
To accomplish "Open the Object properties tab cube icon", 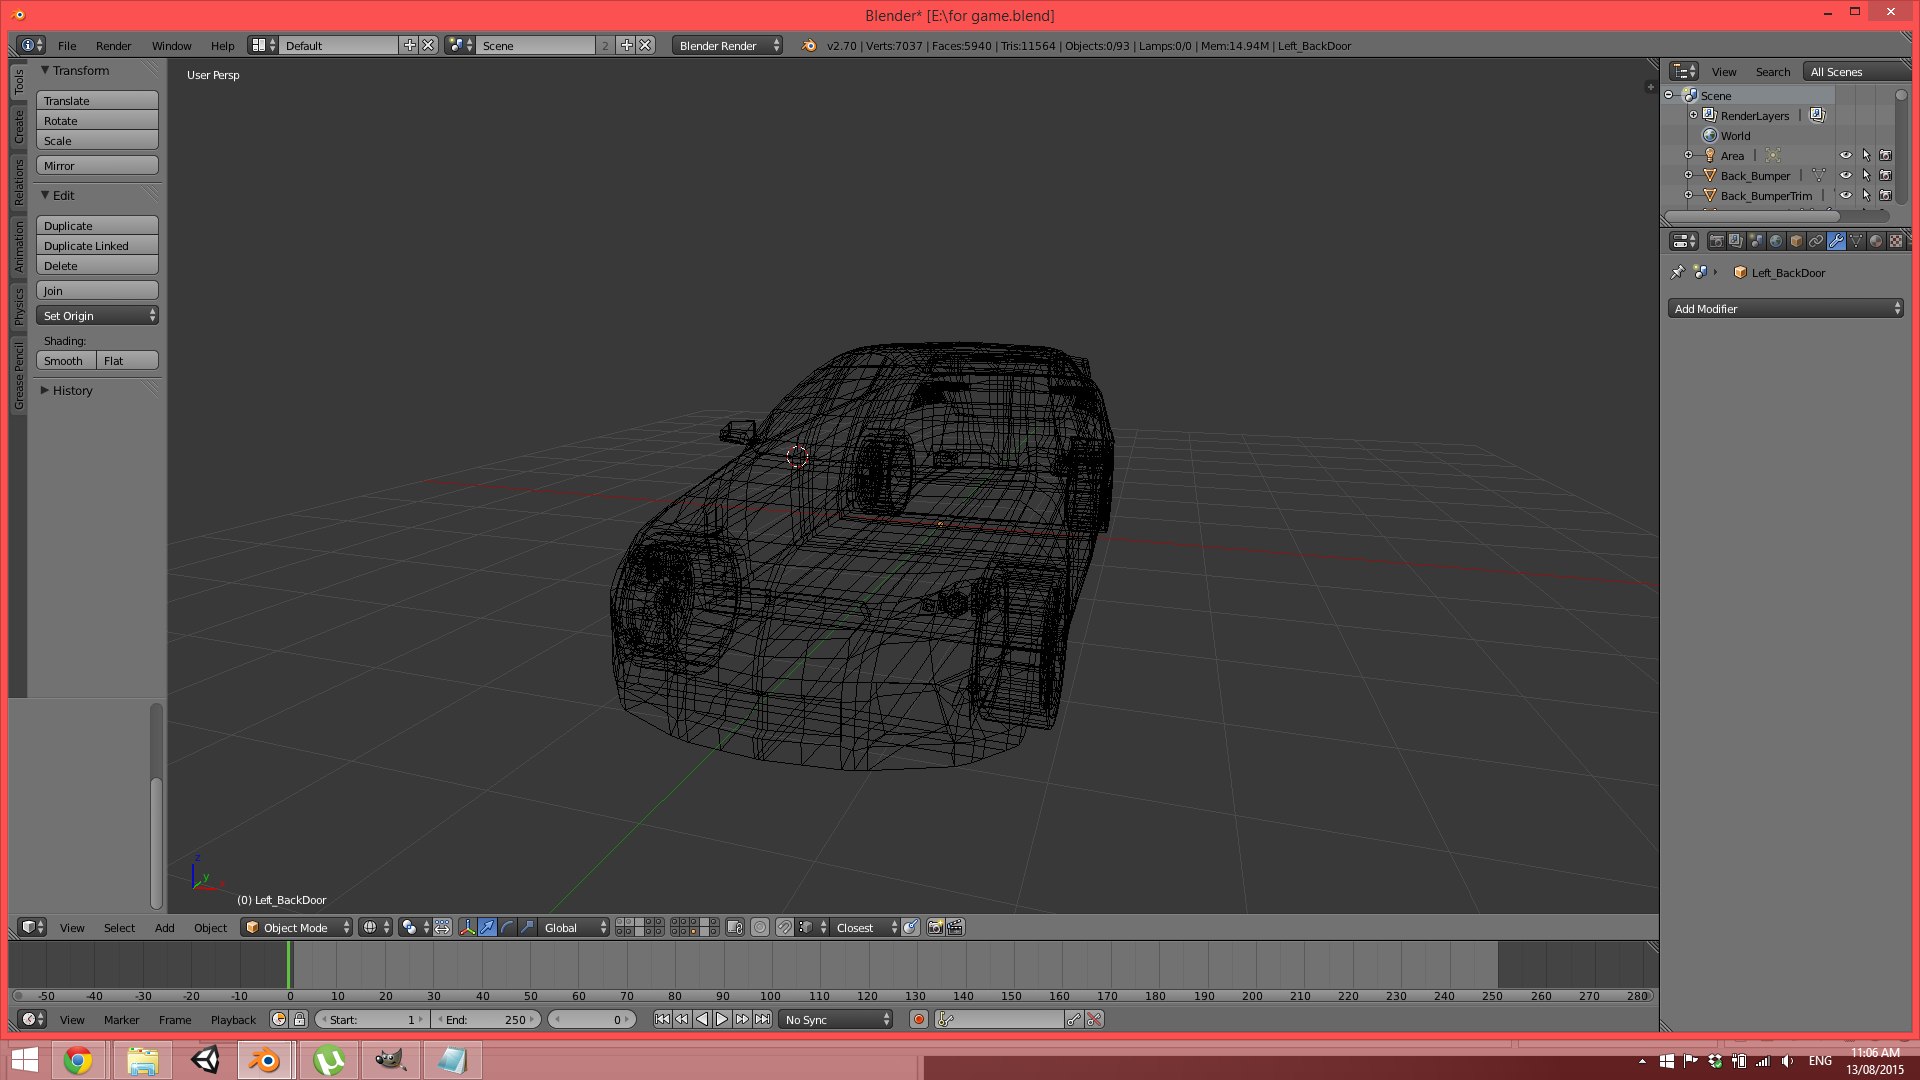I will coord(1796,241).
